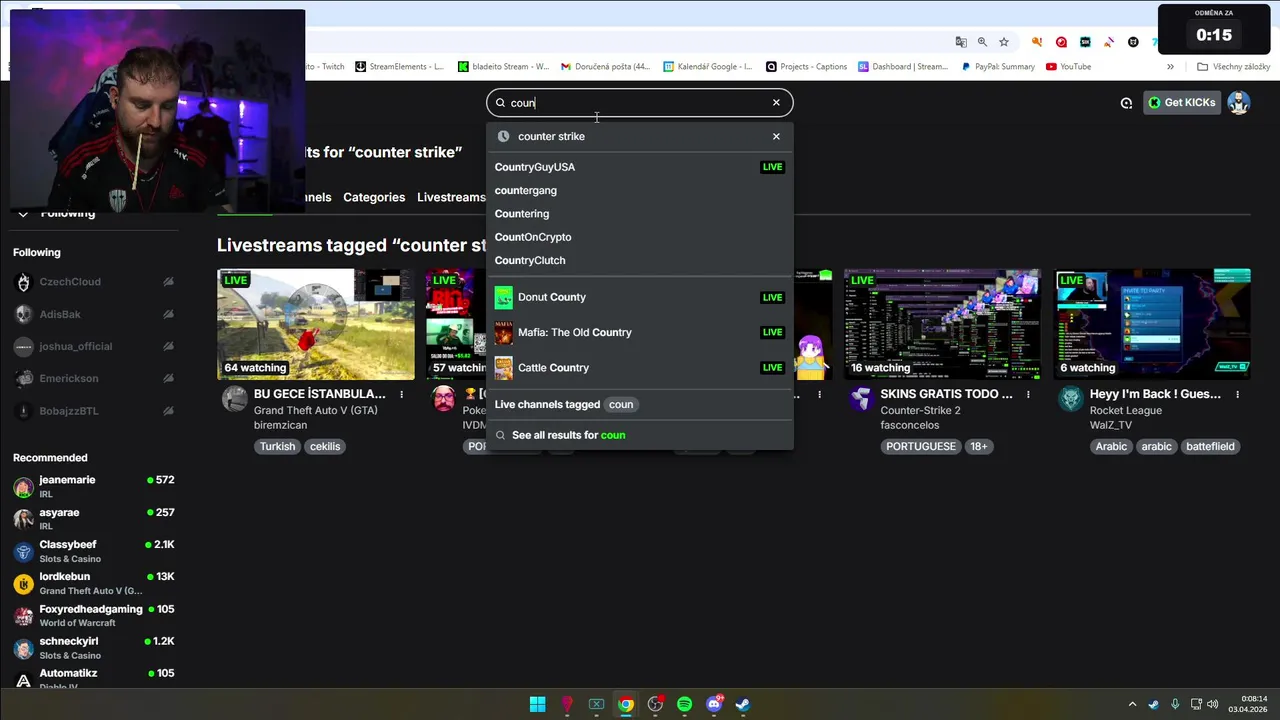Open Classybeef recommended channel

coord(93,551)
